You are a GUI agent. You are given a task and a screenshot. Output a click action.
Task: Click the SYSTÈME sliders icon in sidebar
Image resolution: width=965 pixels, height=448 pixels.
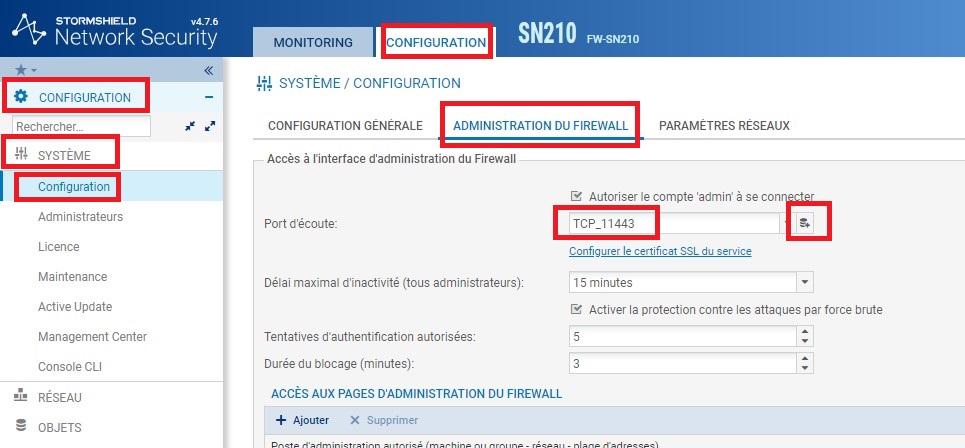(22, 154)
